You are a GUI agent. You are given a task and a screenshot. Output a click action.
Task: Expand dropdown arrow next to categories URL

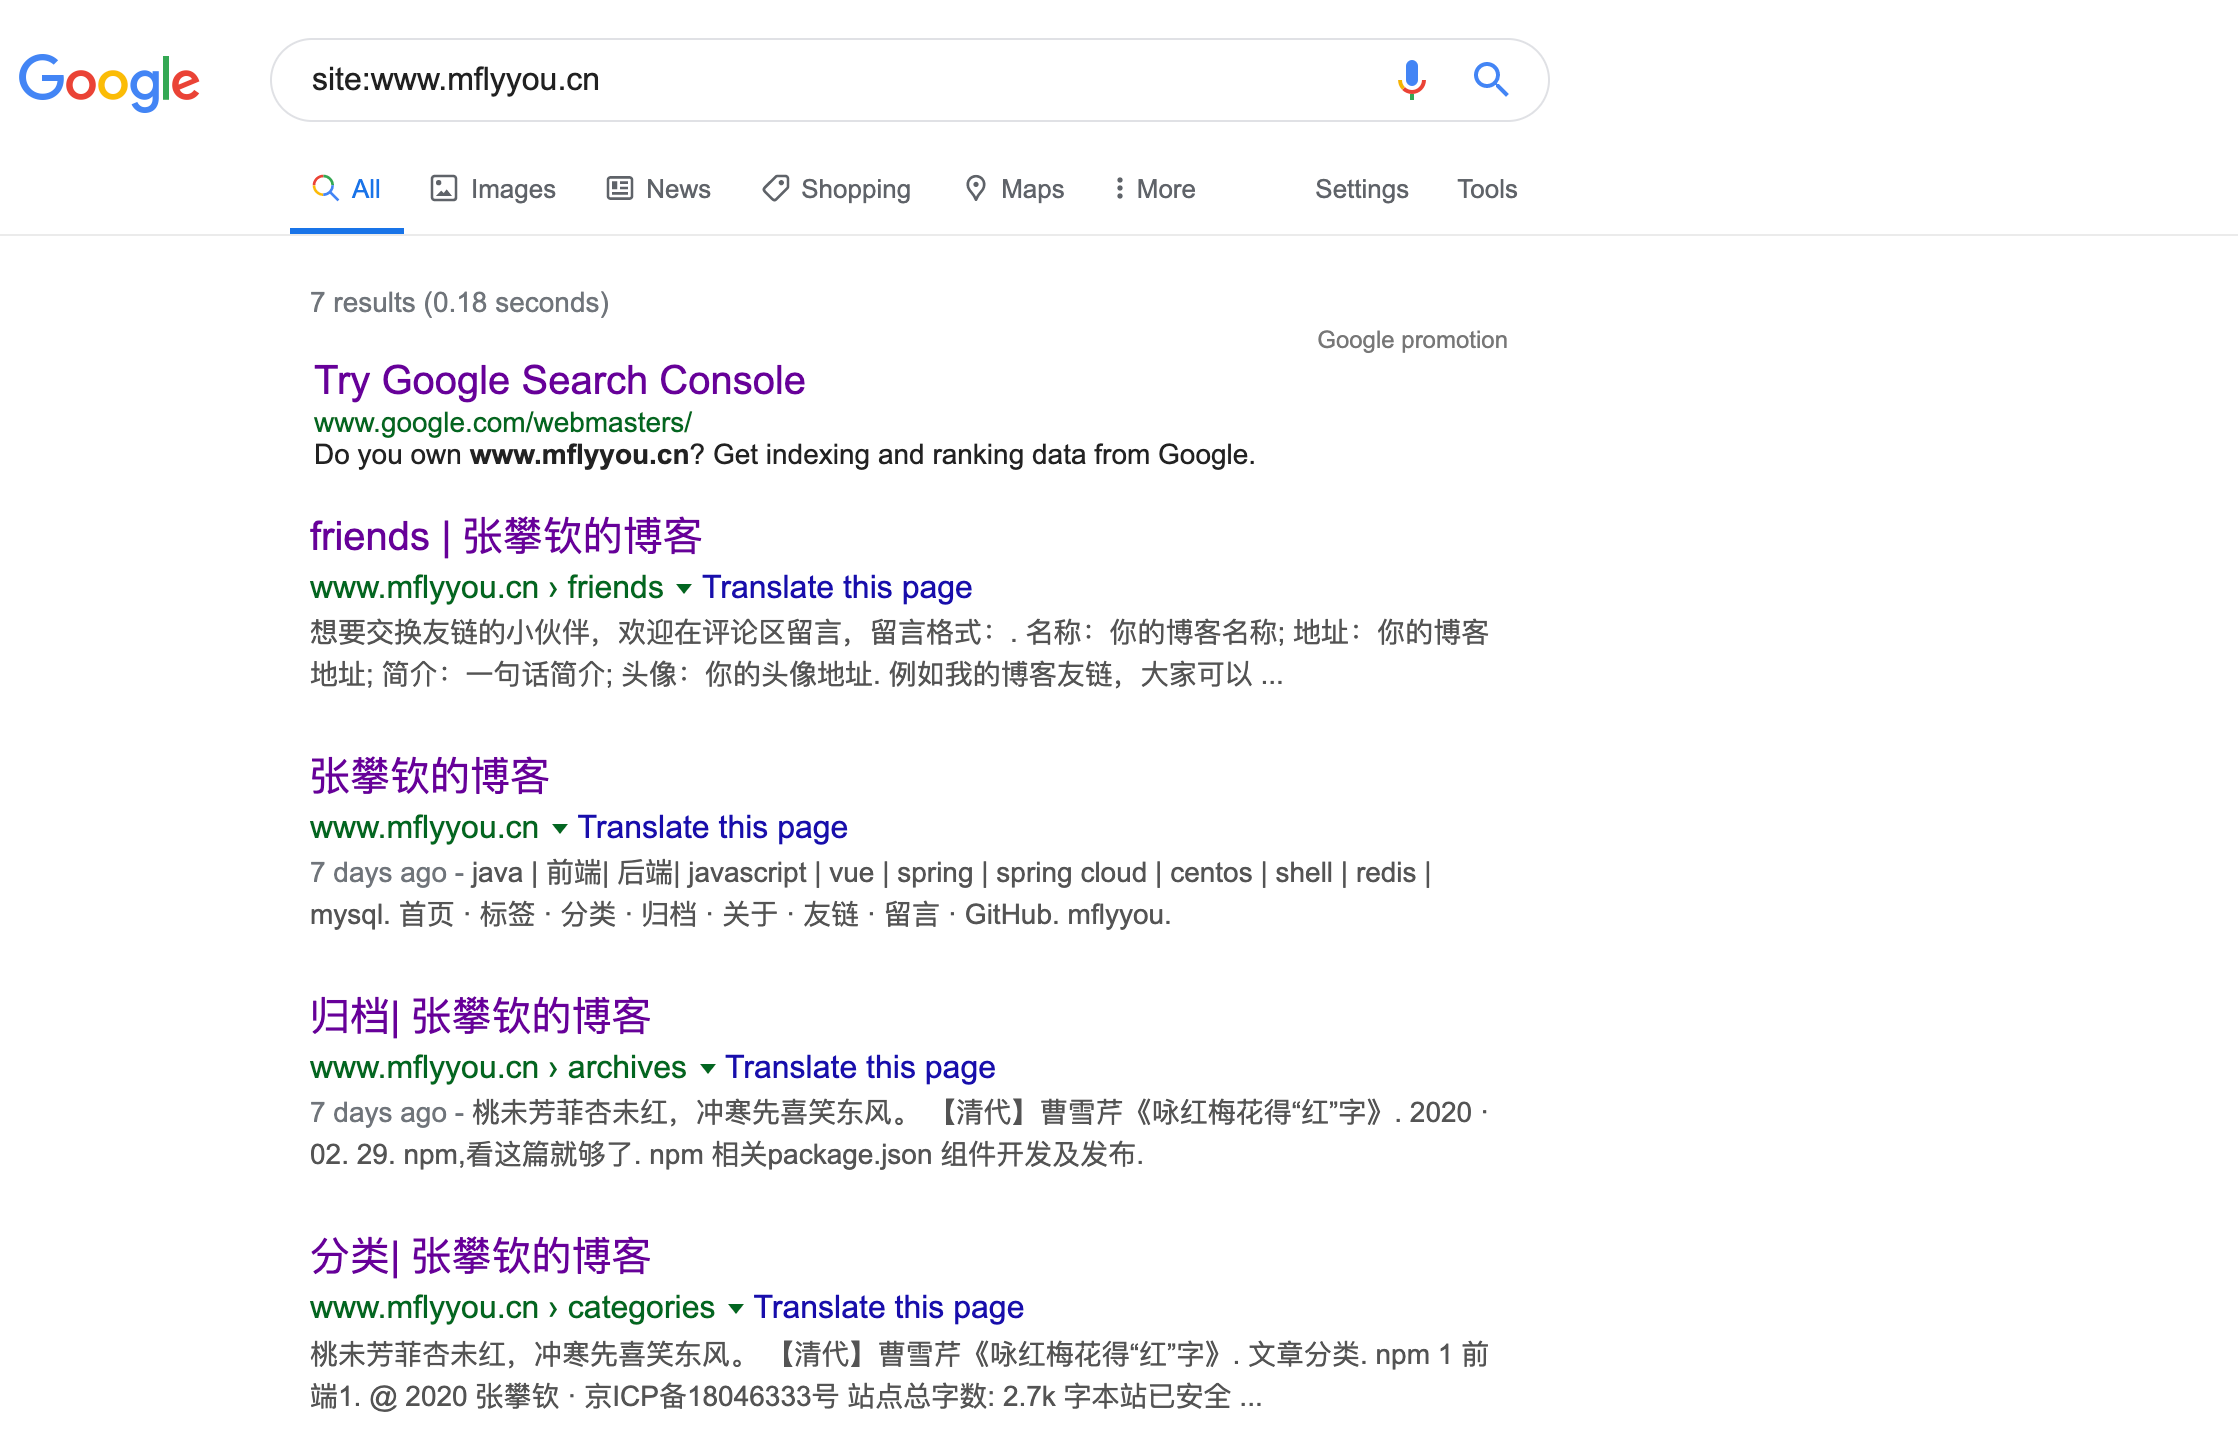pos(736,1308)
